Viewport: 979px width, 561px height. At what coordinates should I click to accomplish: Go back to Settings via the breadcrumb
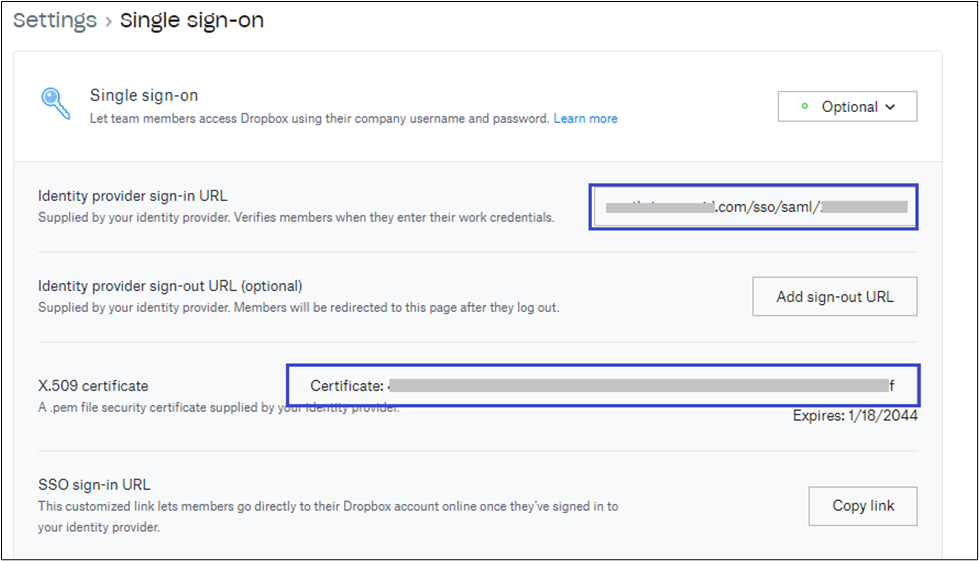pos(55,20)
